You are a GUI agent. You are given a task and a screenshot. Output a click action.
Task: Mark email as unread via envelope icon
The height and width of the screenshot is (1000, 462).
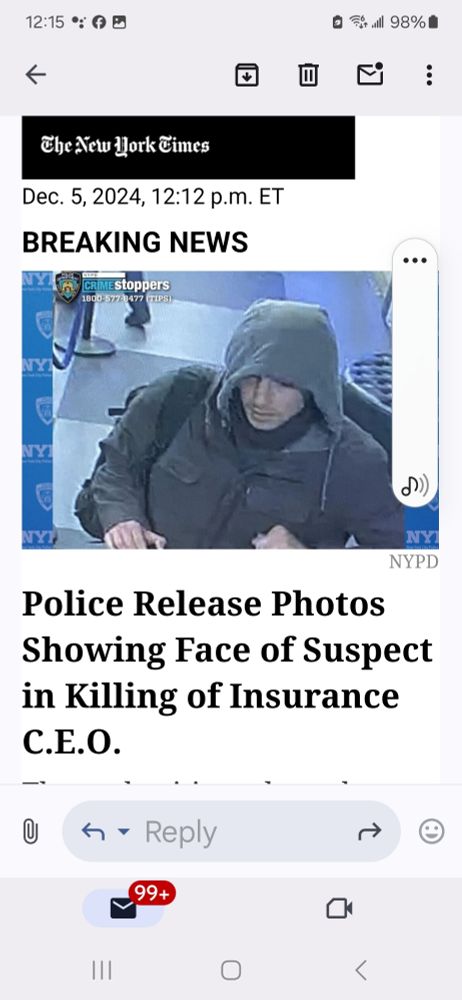(x=370, y=74)
